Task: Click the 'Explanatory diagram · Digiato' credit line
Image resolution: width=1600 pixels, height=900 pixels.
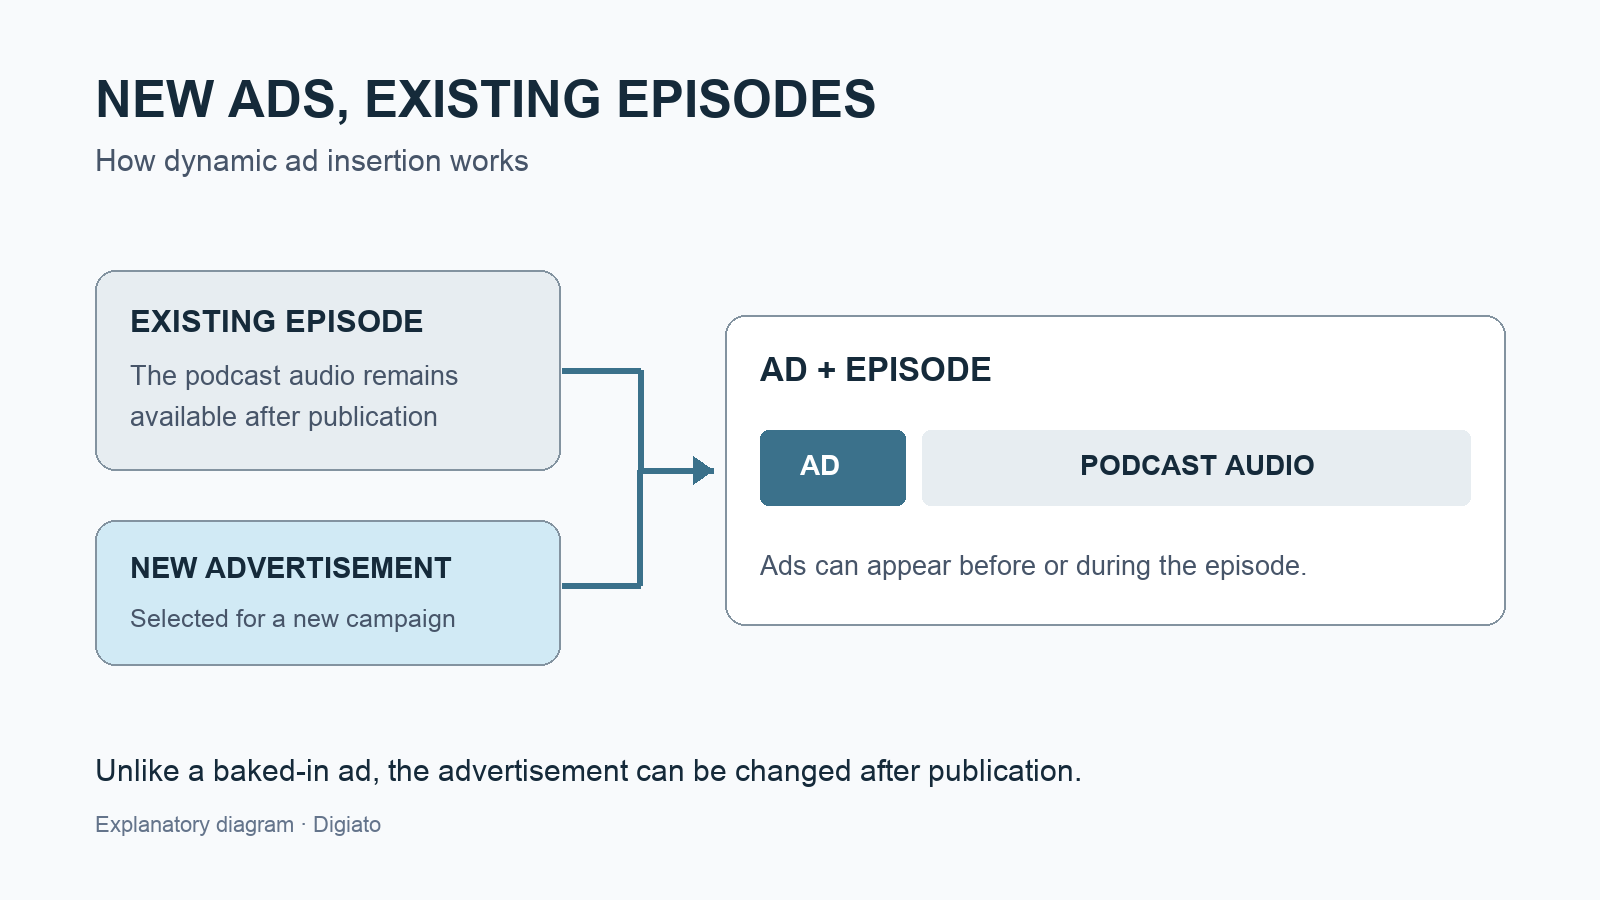Action: (238, 825)
